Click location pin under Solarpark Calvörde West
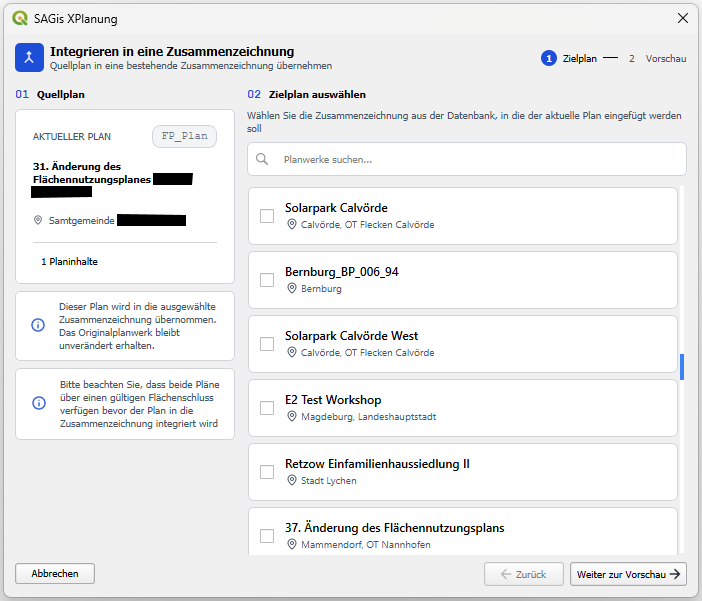Screen dimensions: 702x601 pyautogui.click(x=292, y=352)
